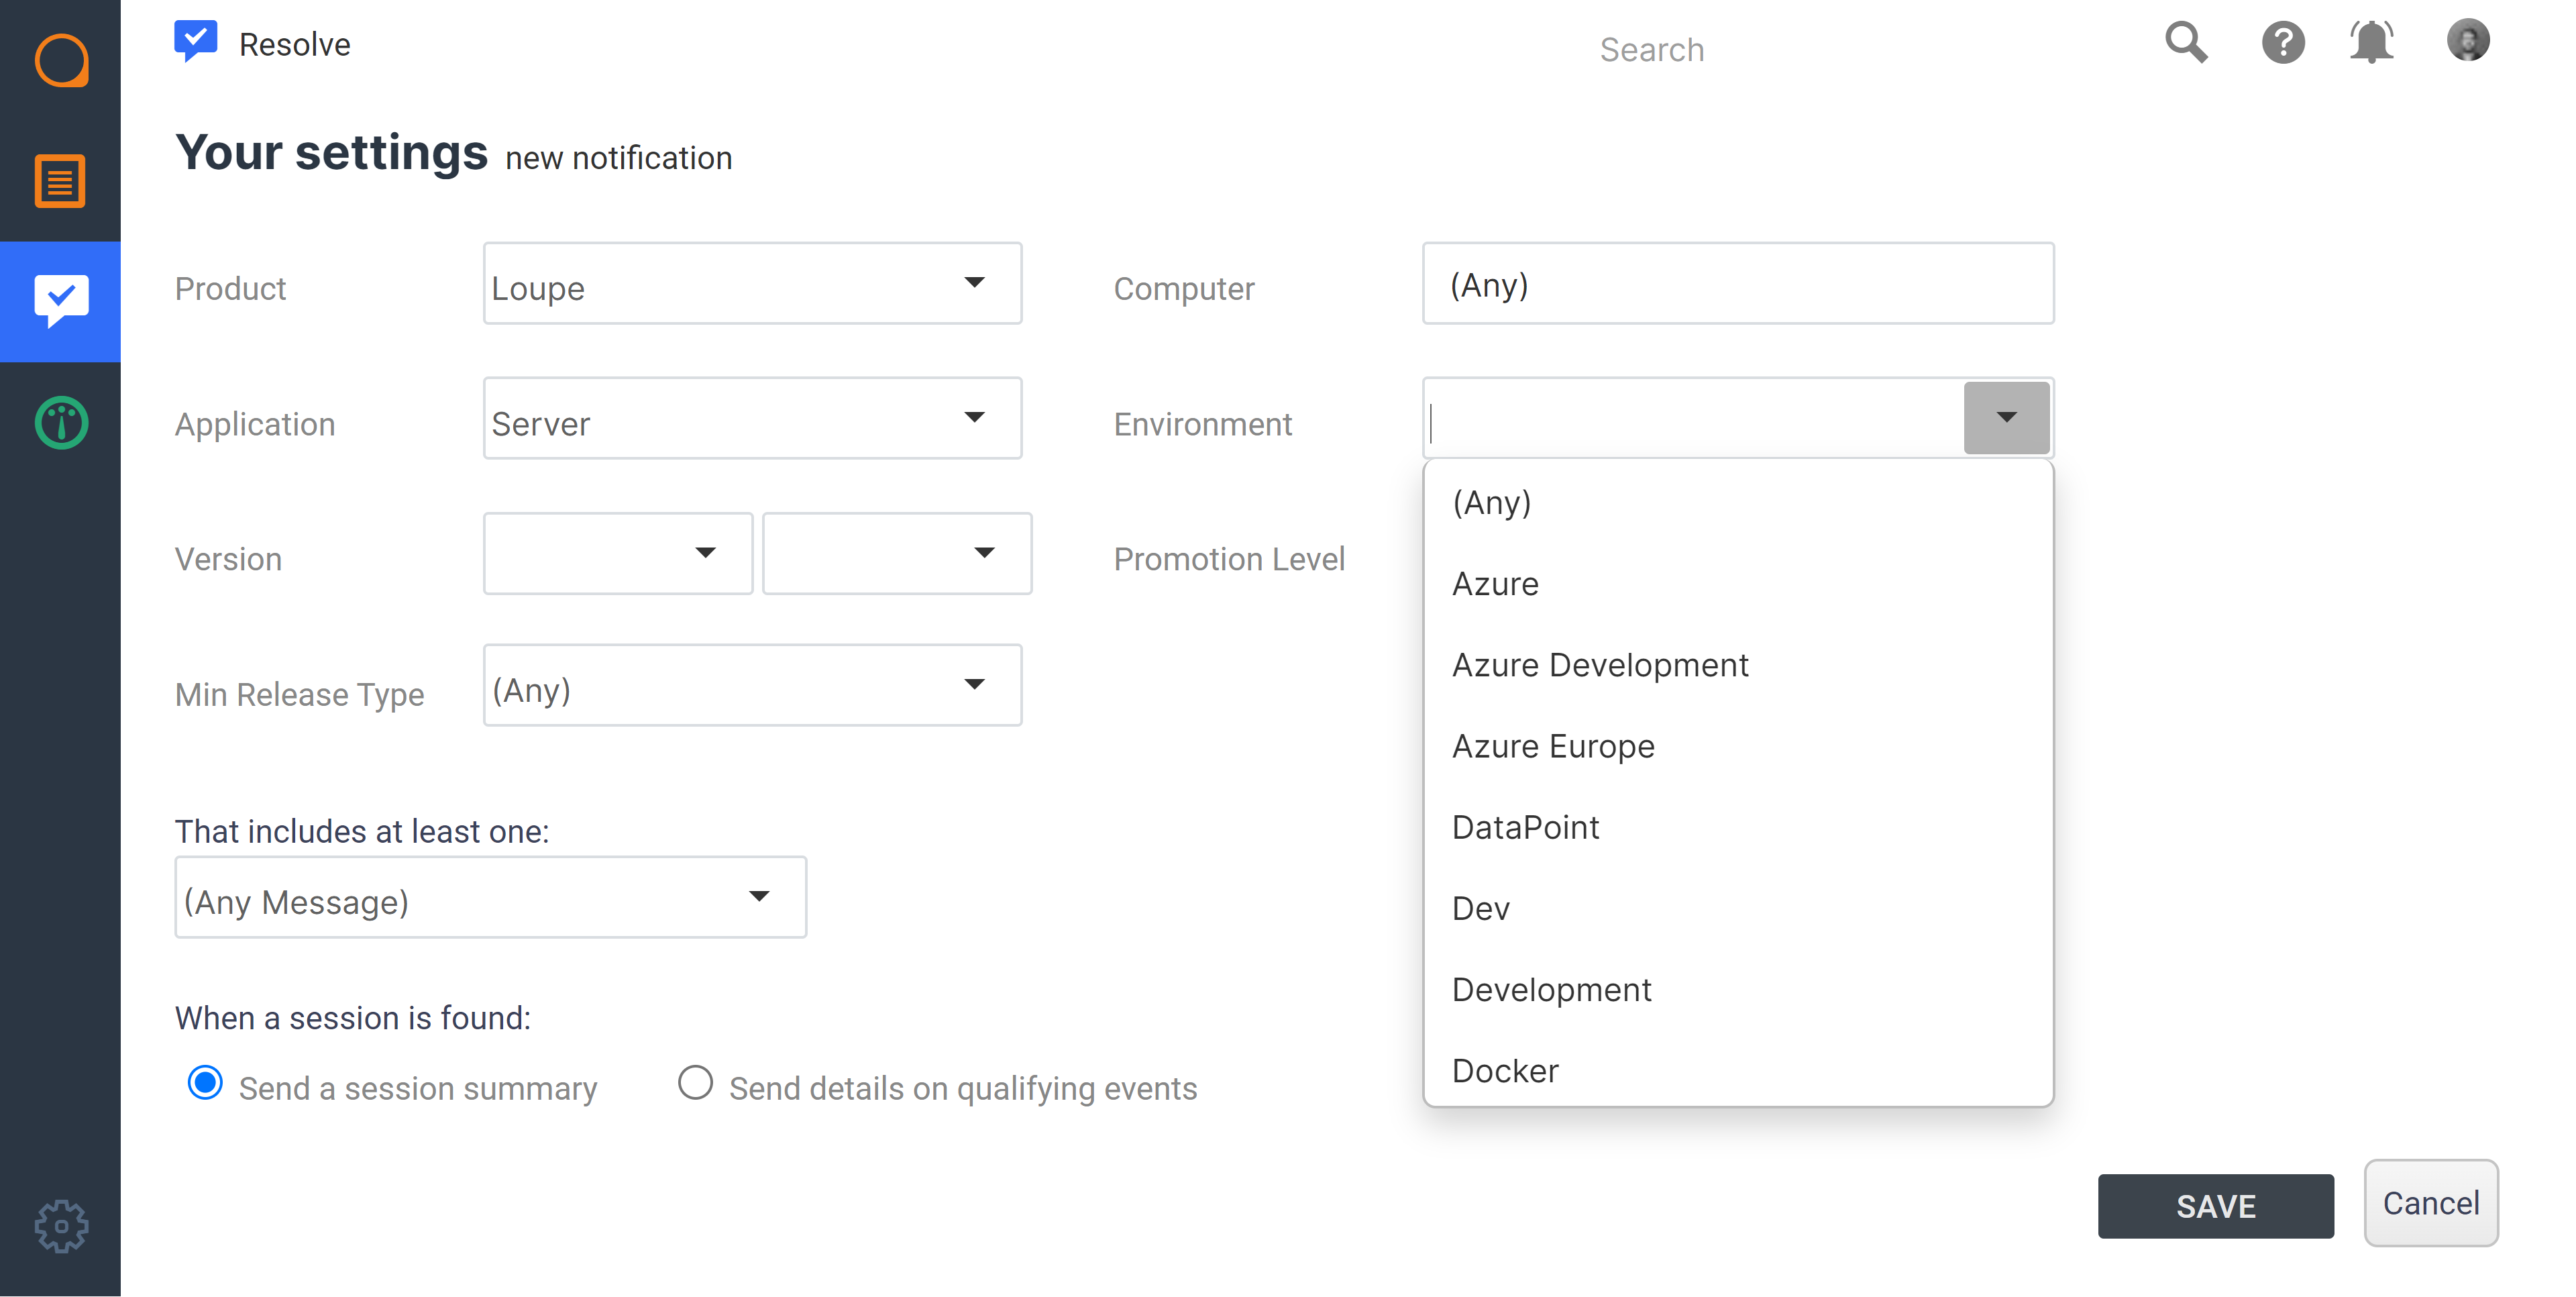The width and height of the screenshot is (2576, 1297).
Task: Choose (Any) in Environment list
Action: click(1738, 502)
